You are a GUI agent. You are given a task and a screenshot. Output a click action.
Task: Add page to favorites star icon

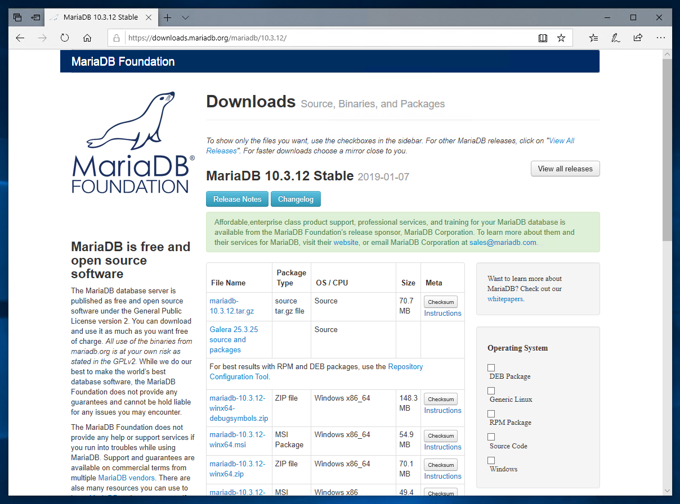pyautogui.click(x=561, y=38)
